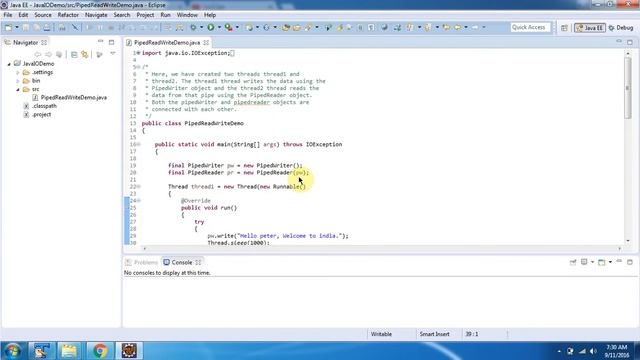Select PipedReadWriteDemo.java in Navigator tree
The image size is (640, 360).
[x=73, y=98]
